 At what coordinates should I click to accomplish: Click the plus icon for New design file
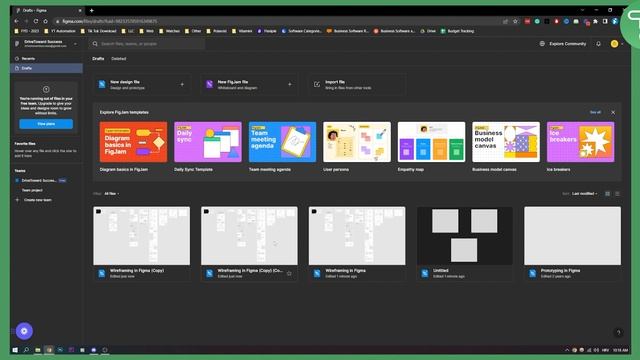point(182,84)
